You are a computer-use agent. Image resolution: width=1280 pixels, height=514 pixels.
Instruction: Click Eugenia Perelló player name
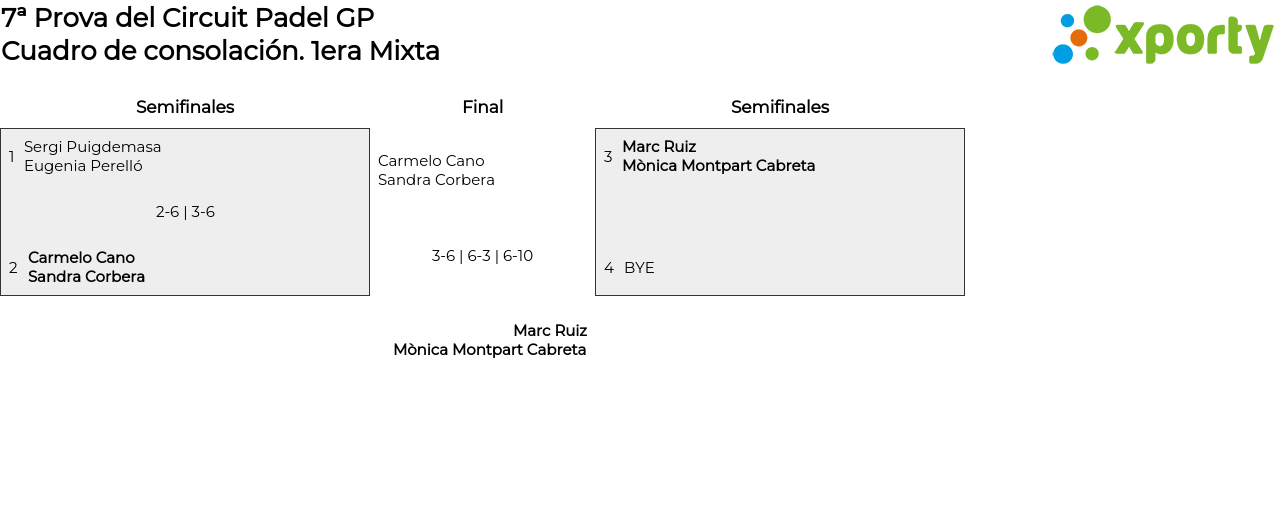point(83,166)
